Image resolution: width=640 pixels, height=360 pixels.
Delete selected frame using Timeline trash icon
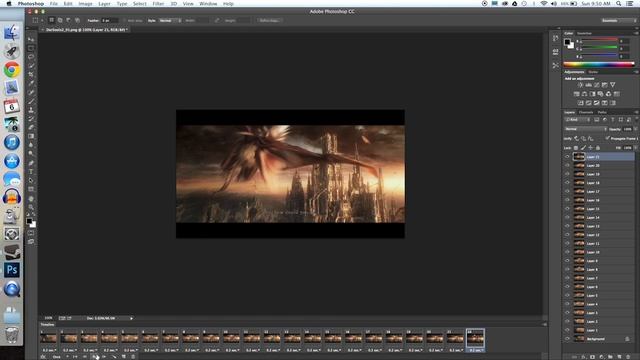tap(133, 357)
